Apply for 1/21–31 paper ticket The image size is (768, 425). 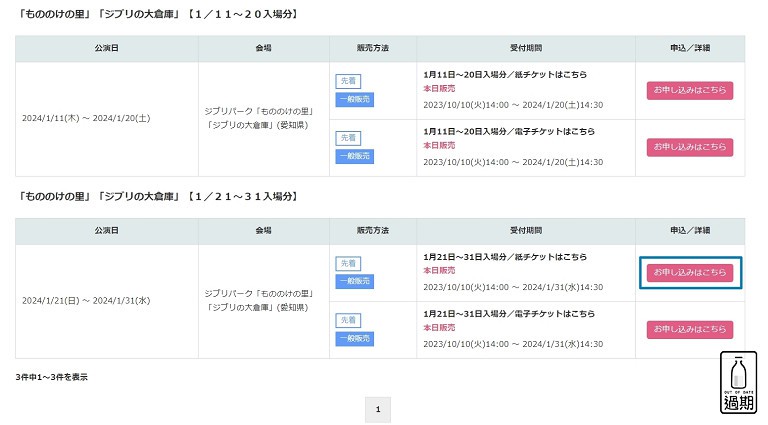click(x=690, y=273)
